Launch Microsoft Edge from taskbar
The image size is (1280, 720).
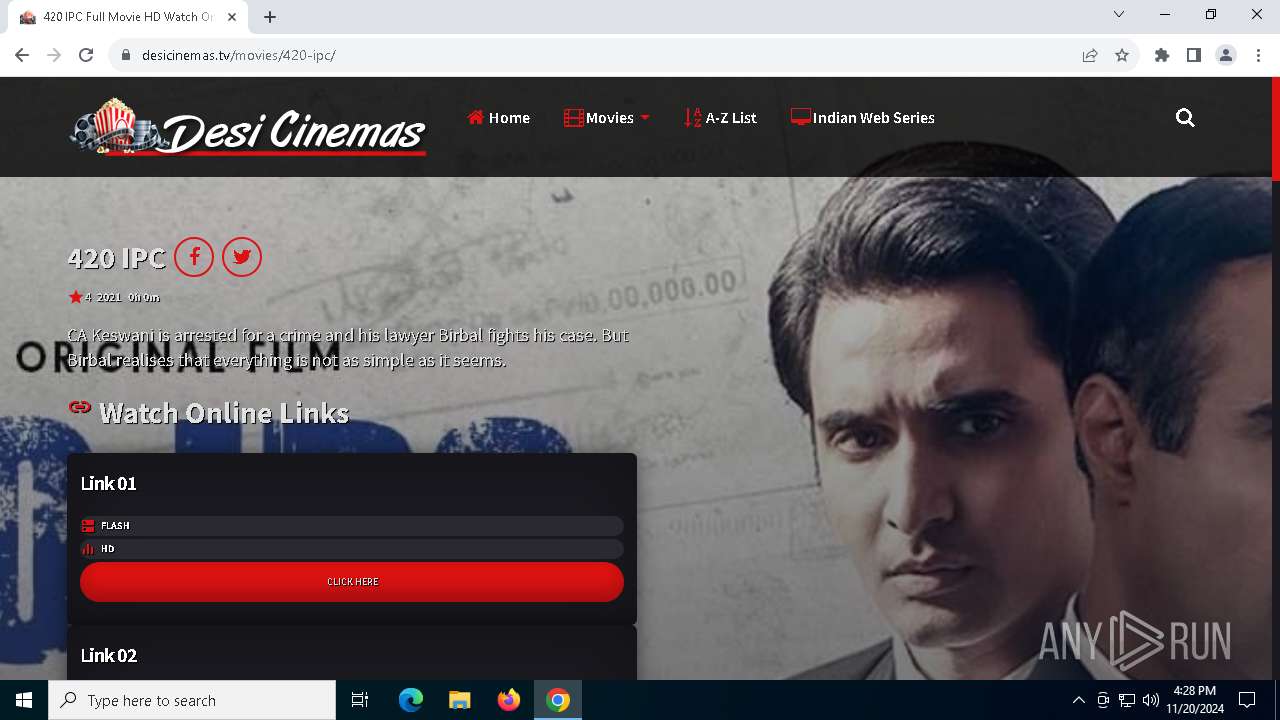[x=411, y=700]
